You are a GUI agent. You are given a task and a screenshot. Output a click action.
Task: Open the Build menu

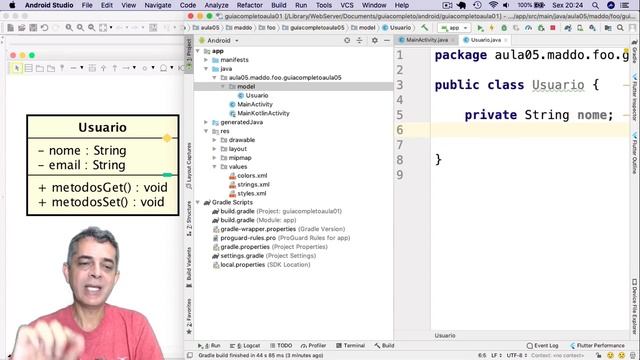tap(278, 5)
